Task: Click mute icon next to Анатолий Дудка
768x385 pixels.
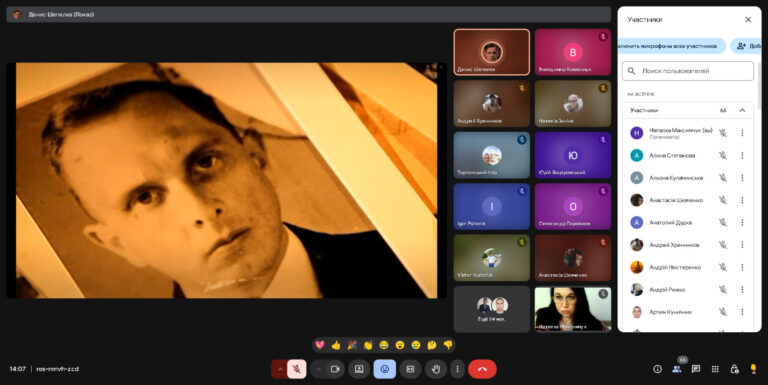Action: (x=722, y=222)
